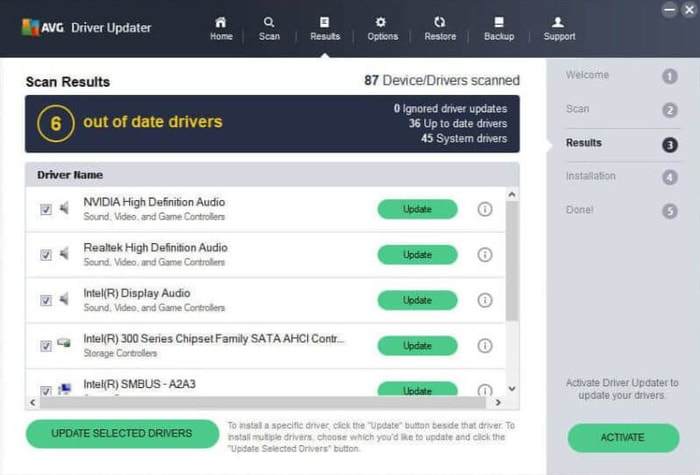Show info for NVIDIA High Definition Audio
Viewport: 700px width, 475px height.
point(485,209)
